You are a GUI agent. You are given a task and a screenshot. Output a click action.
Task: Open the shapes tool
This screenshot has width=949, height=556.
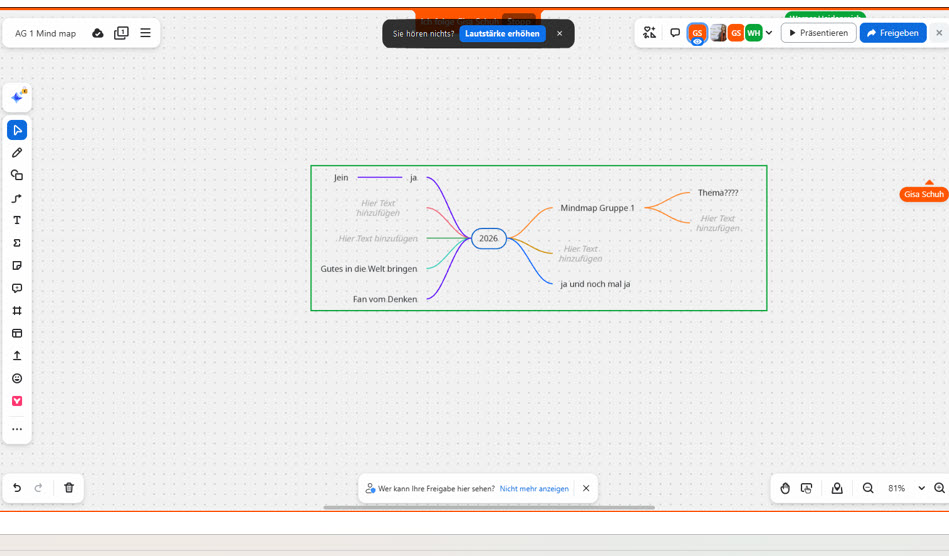click(x=17, y=175)
